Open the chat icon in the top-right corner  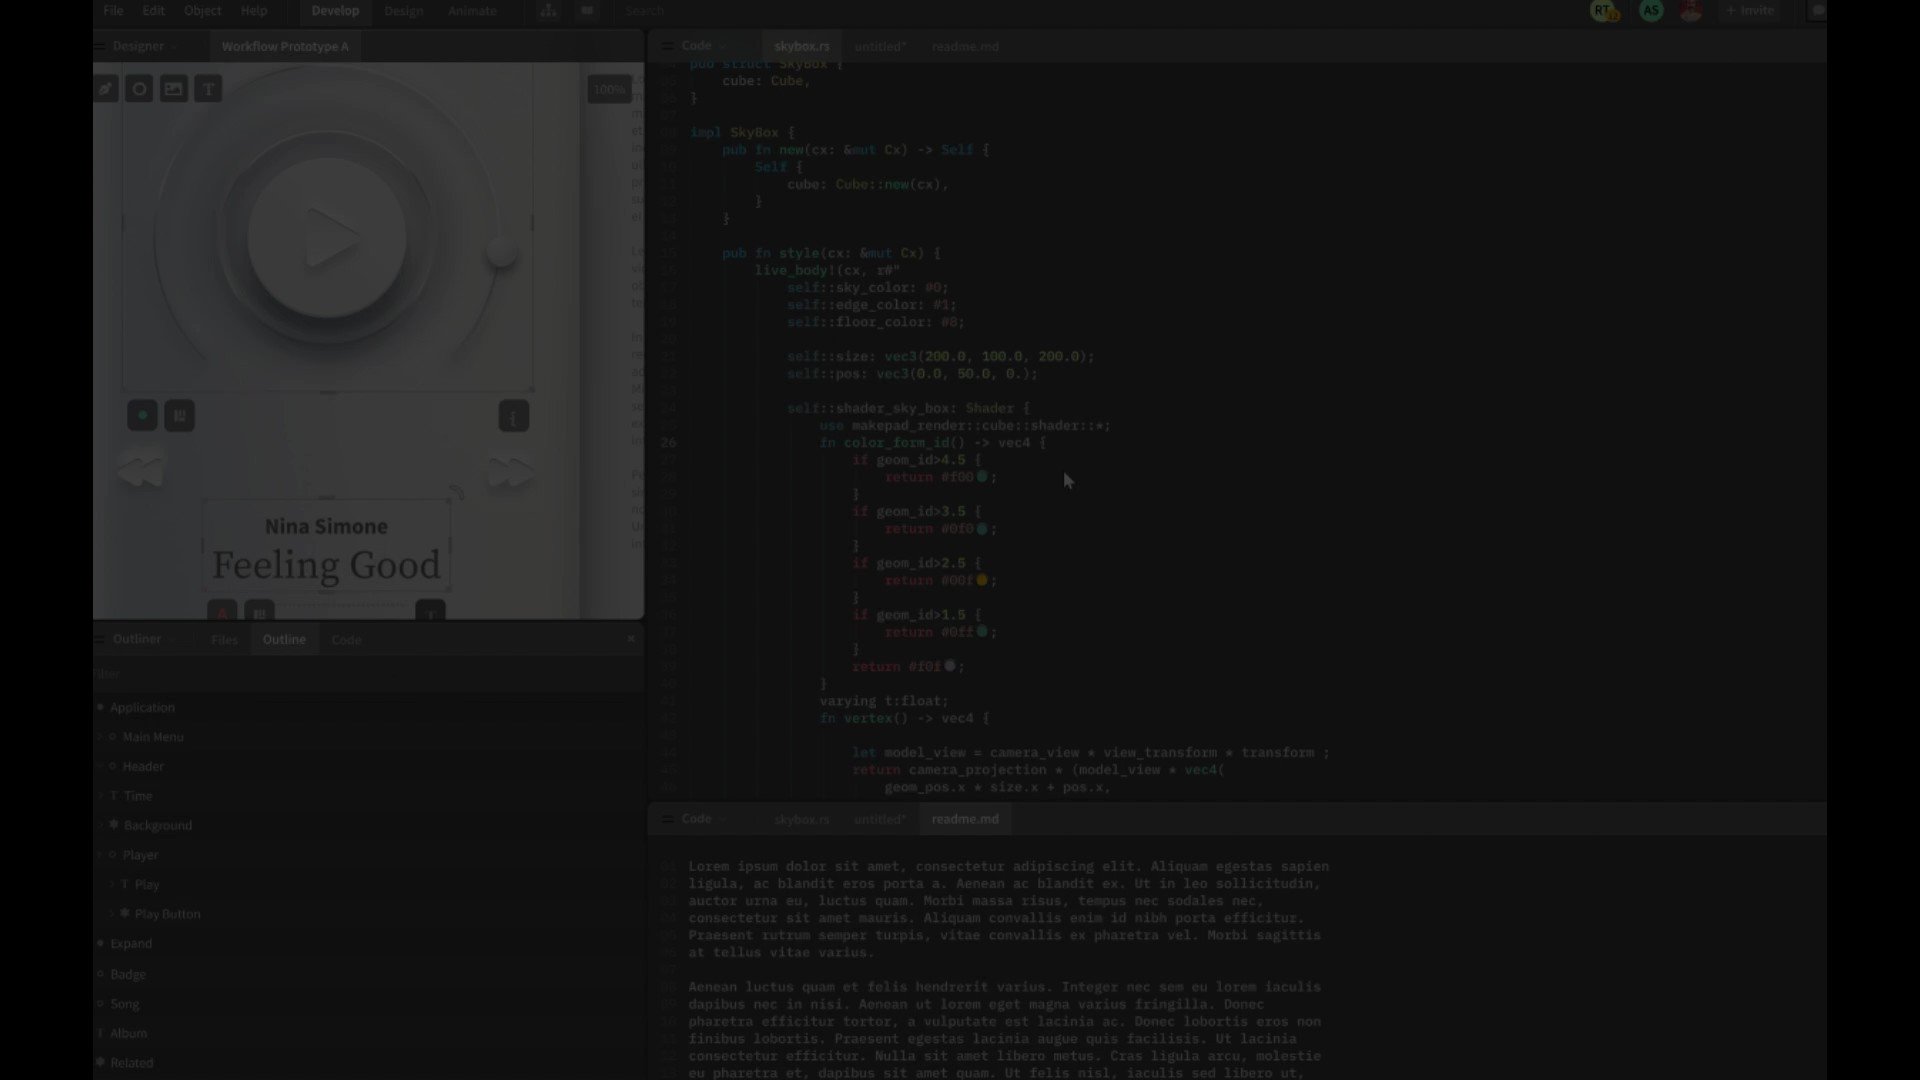[x=1818, y=13]
